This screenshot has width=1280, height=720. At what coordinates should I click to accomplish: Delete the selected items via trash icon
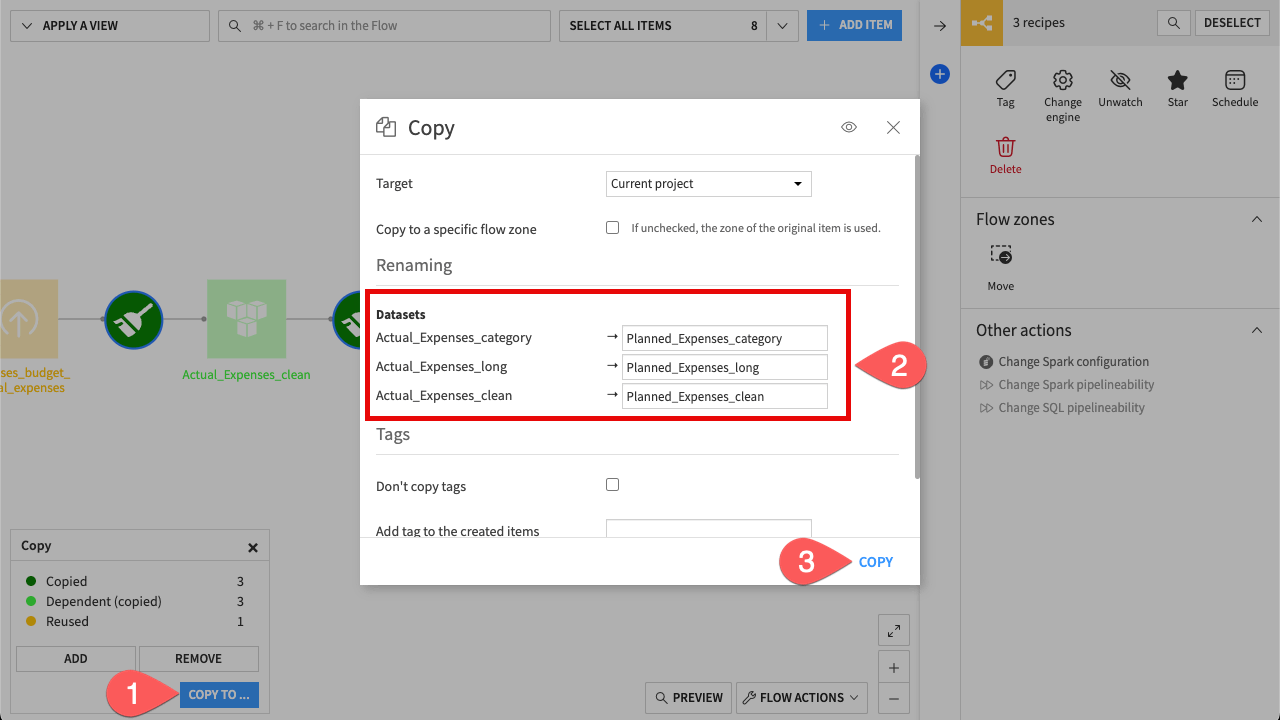click(x=1005, y=150)
